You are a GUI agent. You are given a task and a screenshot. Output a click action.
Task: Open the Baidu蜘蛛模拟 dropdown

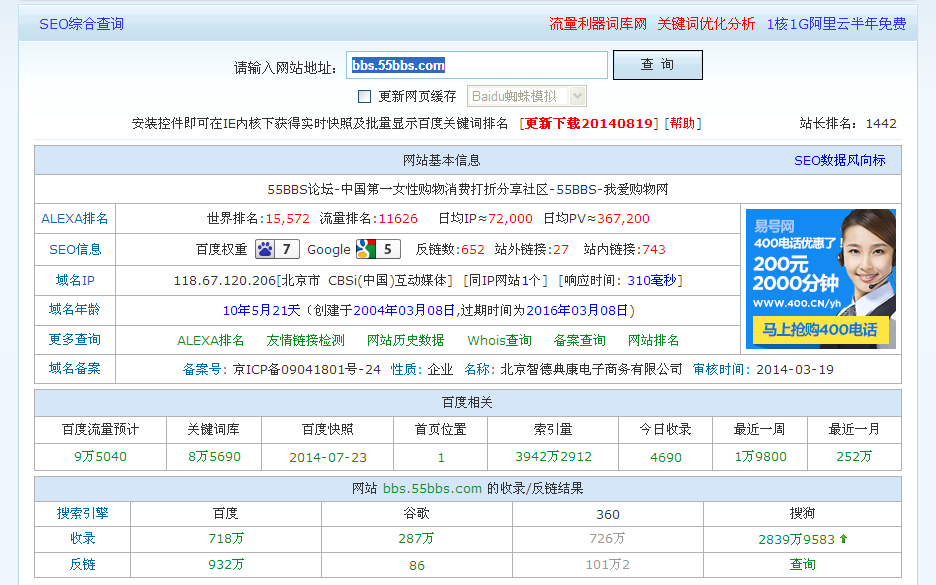point(526,97)
